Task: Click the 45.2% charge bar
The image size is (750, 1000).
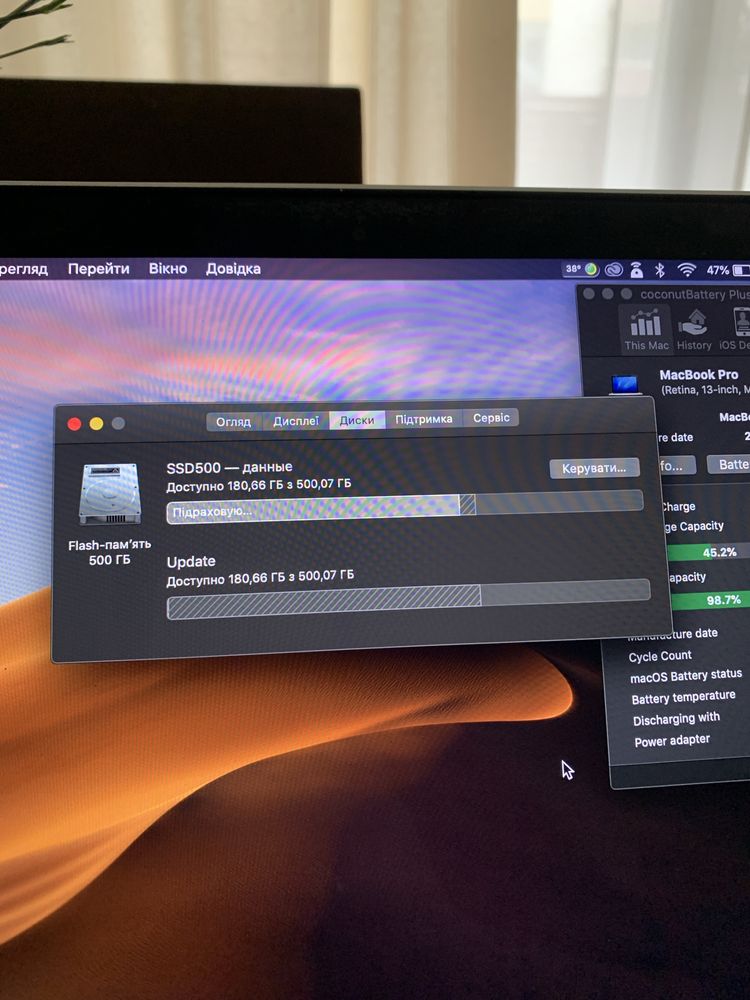Action: coord(709,552)
